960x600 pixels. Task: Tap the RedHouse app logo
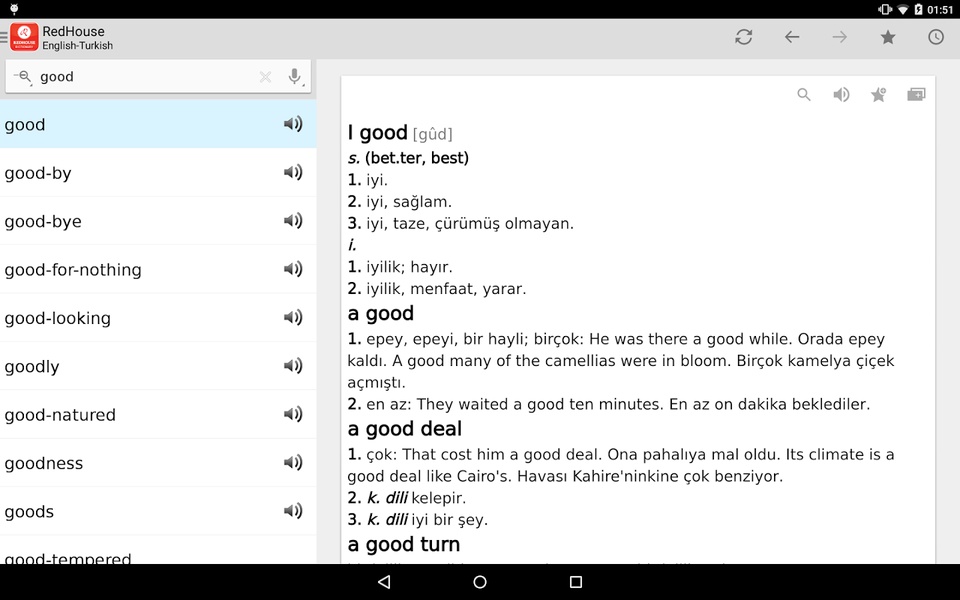click(x=24, y=37)
